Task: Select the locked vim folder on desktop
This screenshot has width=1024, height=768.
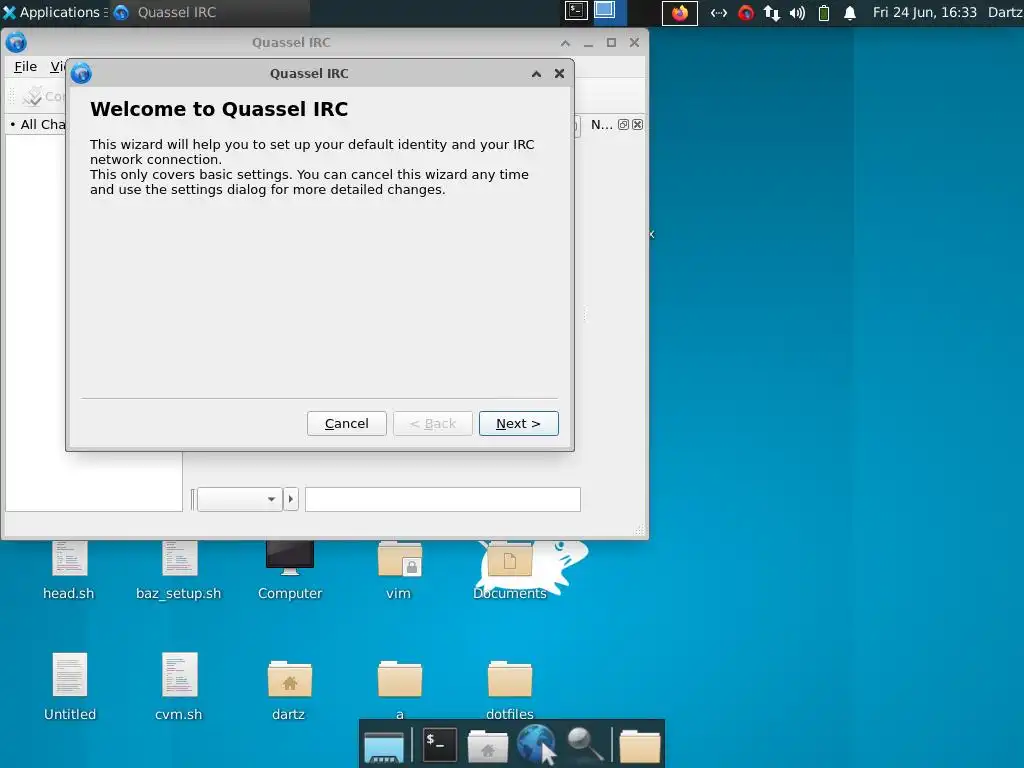Action: click(x=399, y=569)
